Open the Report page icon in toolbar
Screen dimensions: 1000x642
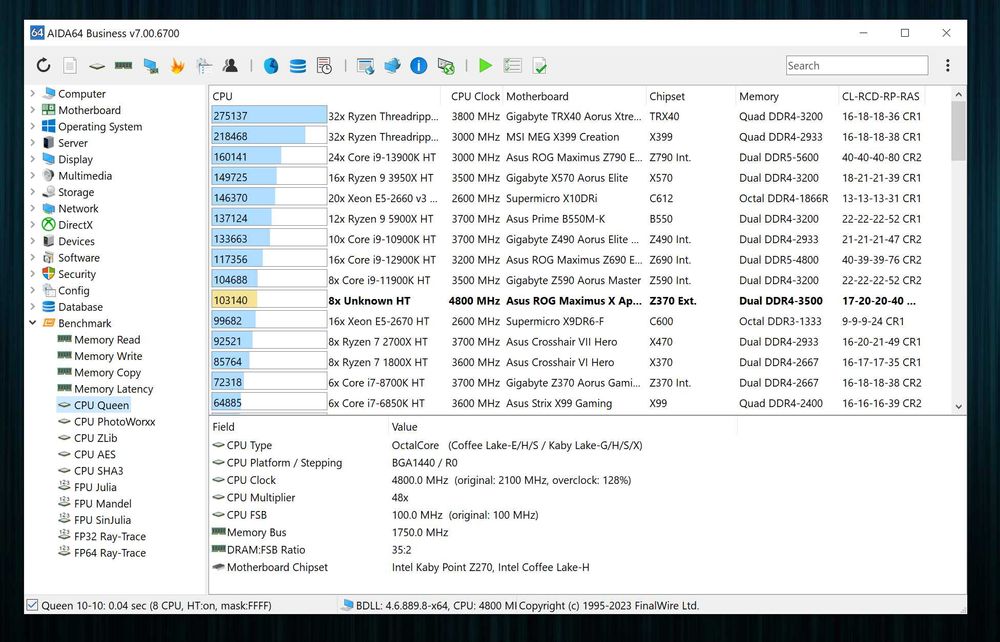click(x=70, y=65)
